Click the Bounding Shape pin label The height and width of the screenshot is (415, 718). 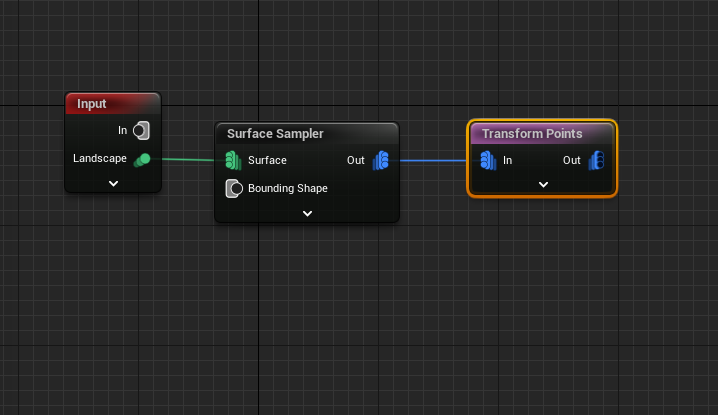coord(288,188)
